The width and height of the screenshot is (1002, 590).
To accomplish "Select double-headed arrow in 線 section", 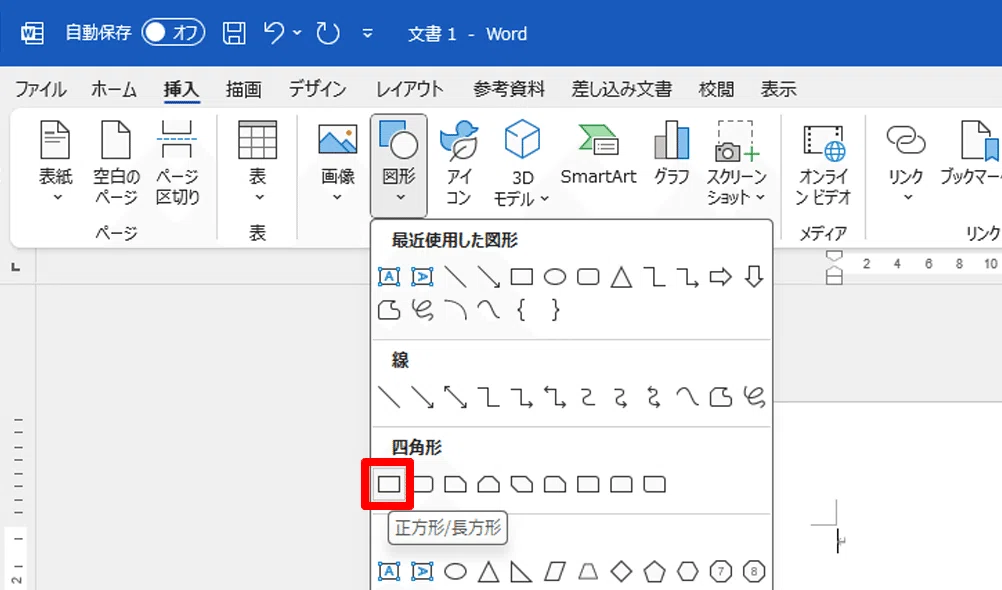I will pyautogui.click(x=456, y=397).
